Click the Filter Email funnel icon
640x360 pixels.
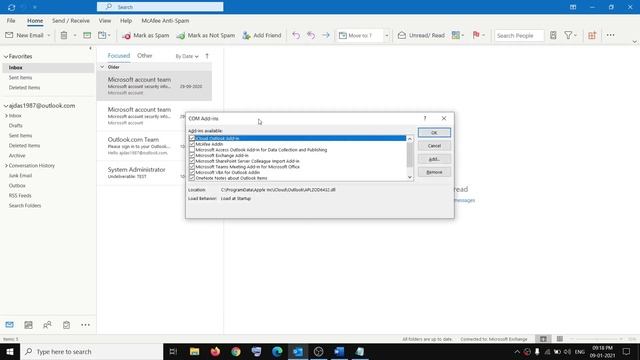click(x=568, y=36)
